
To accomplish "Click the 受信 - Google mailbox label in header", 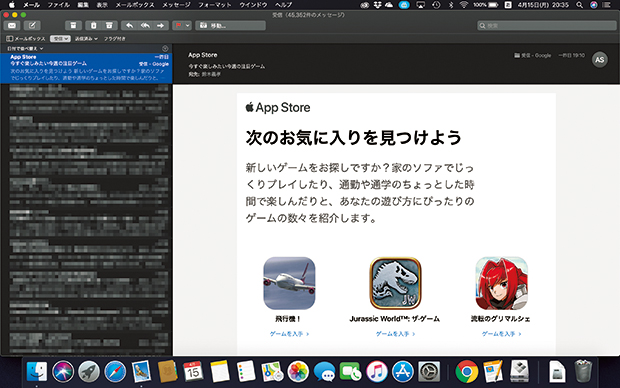I will point(533,55).
